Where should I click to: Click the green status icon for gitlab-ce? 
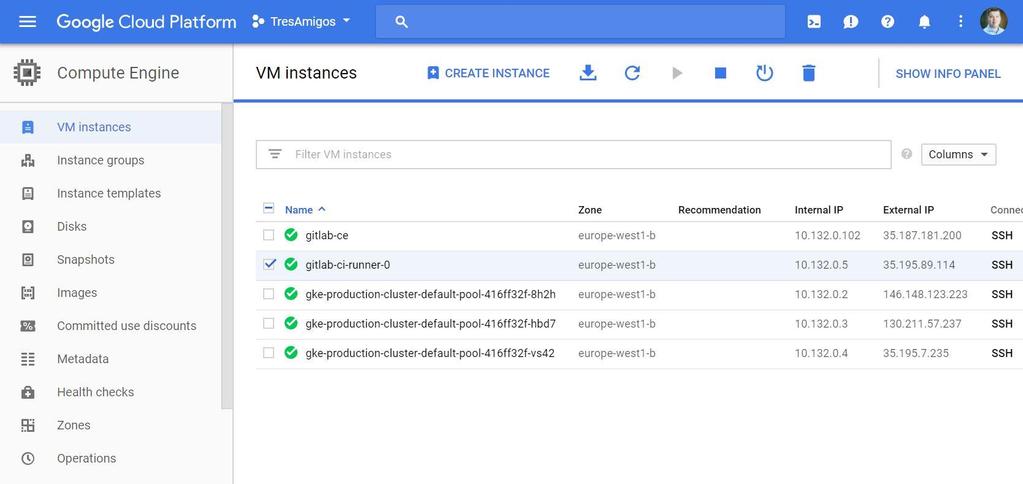291,235
